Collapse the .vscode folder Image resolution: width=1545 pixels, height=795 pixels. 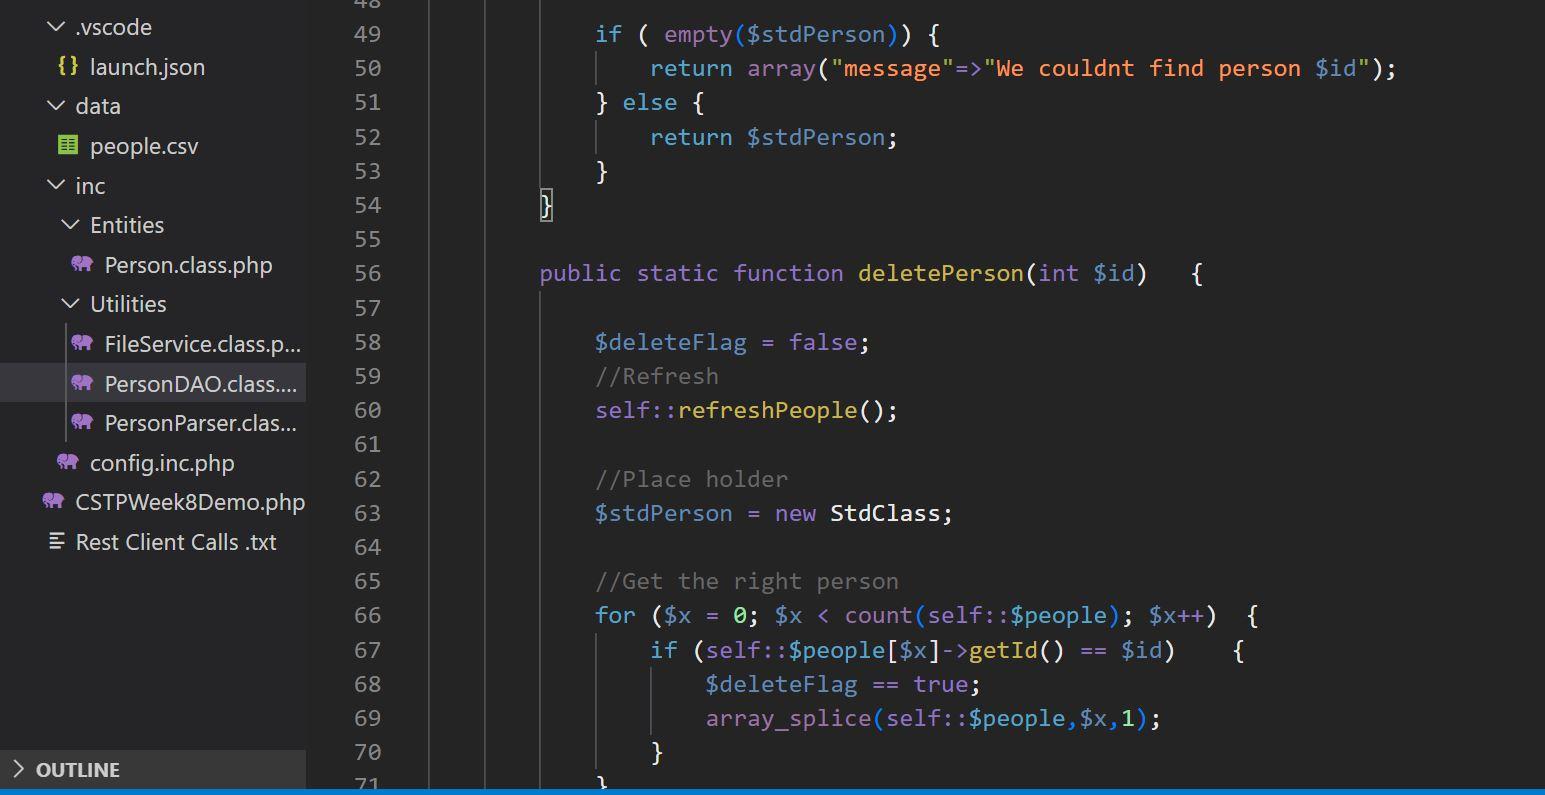pos(56,27)
